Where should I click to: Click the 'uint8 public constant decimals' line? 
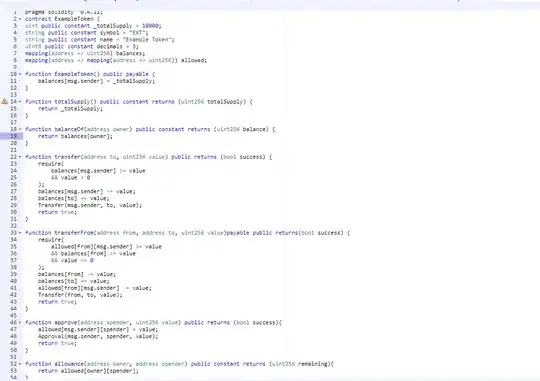82,47
